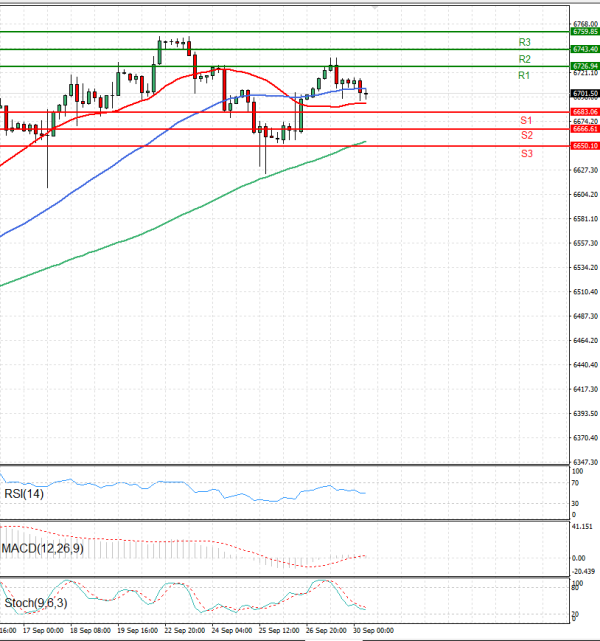Select the R2 resistance level label
The height and width of the screenshot is (641, 600).
[524, 60]
